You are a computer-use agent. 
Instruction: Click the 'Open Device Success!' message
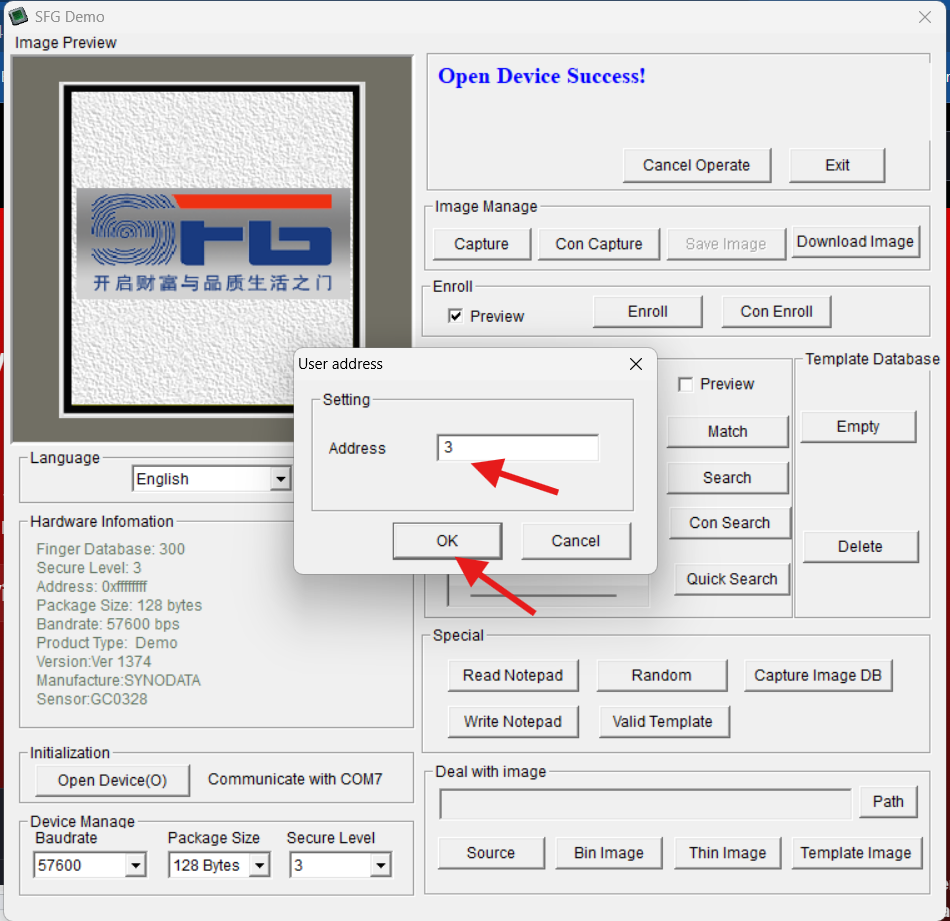tap(542, 76)
